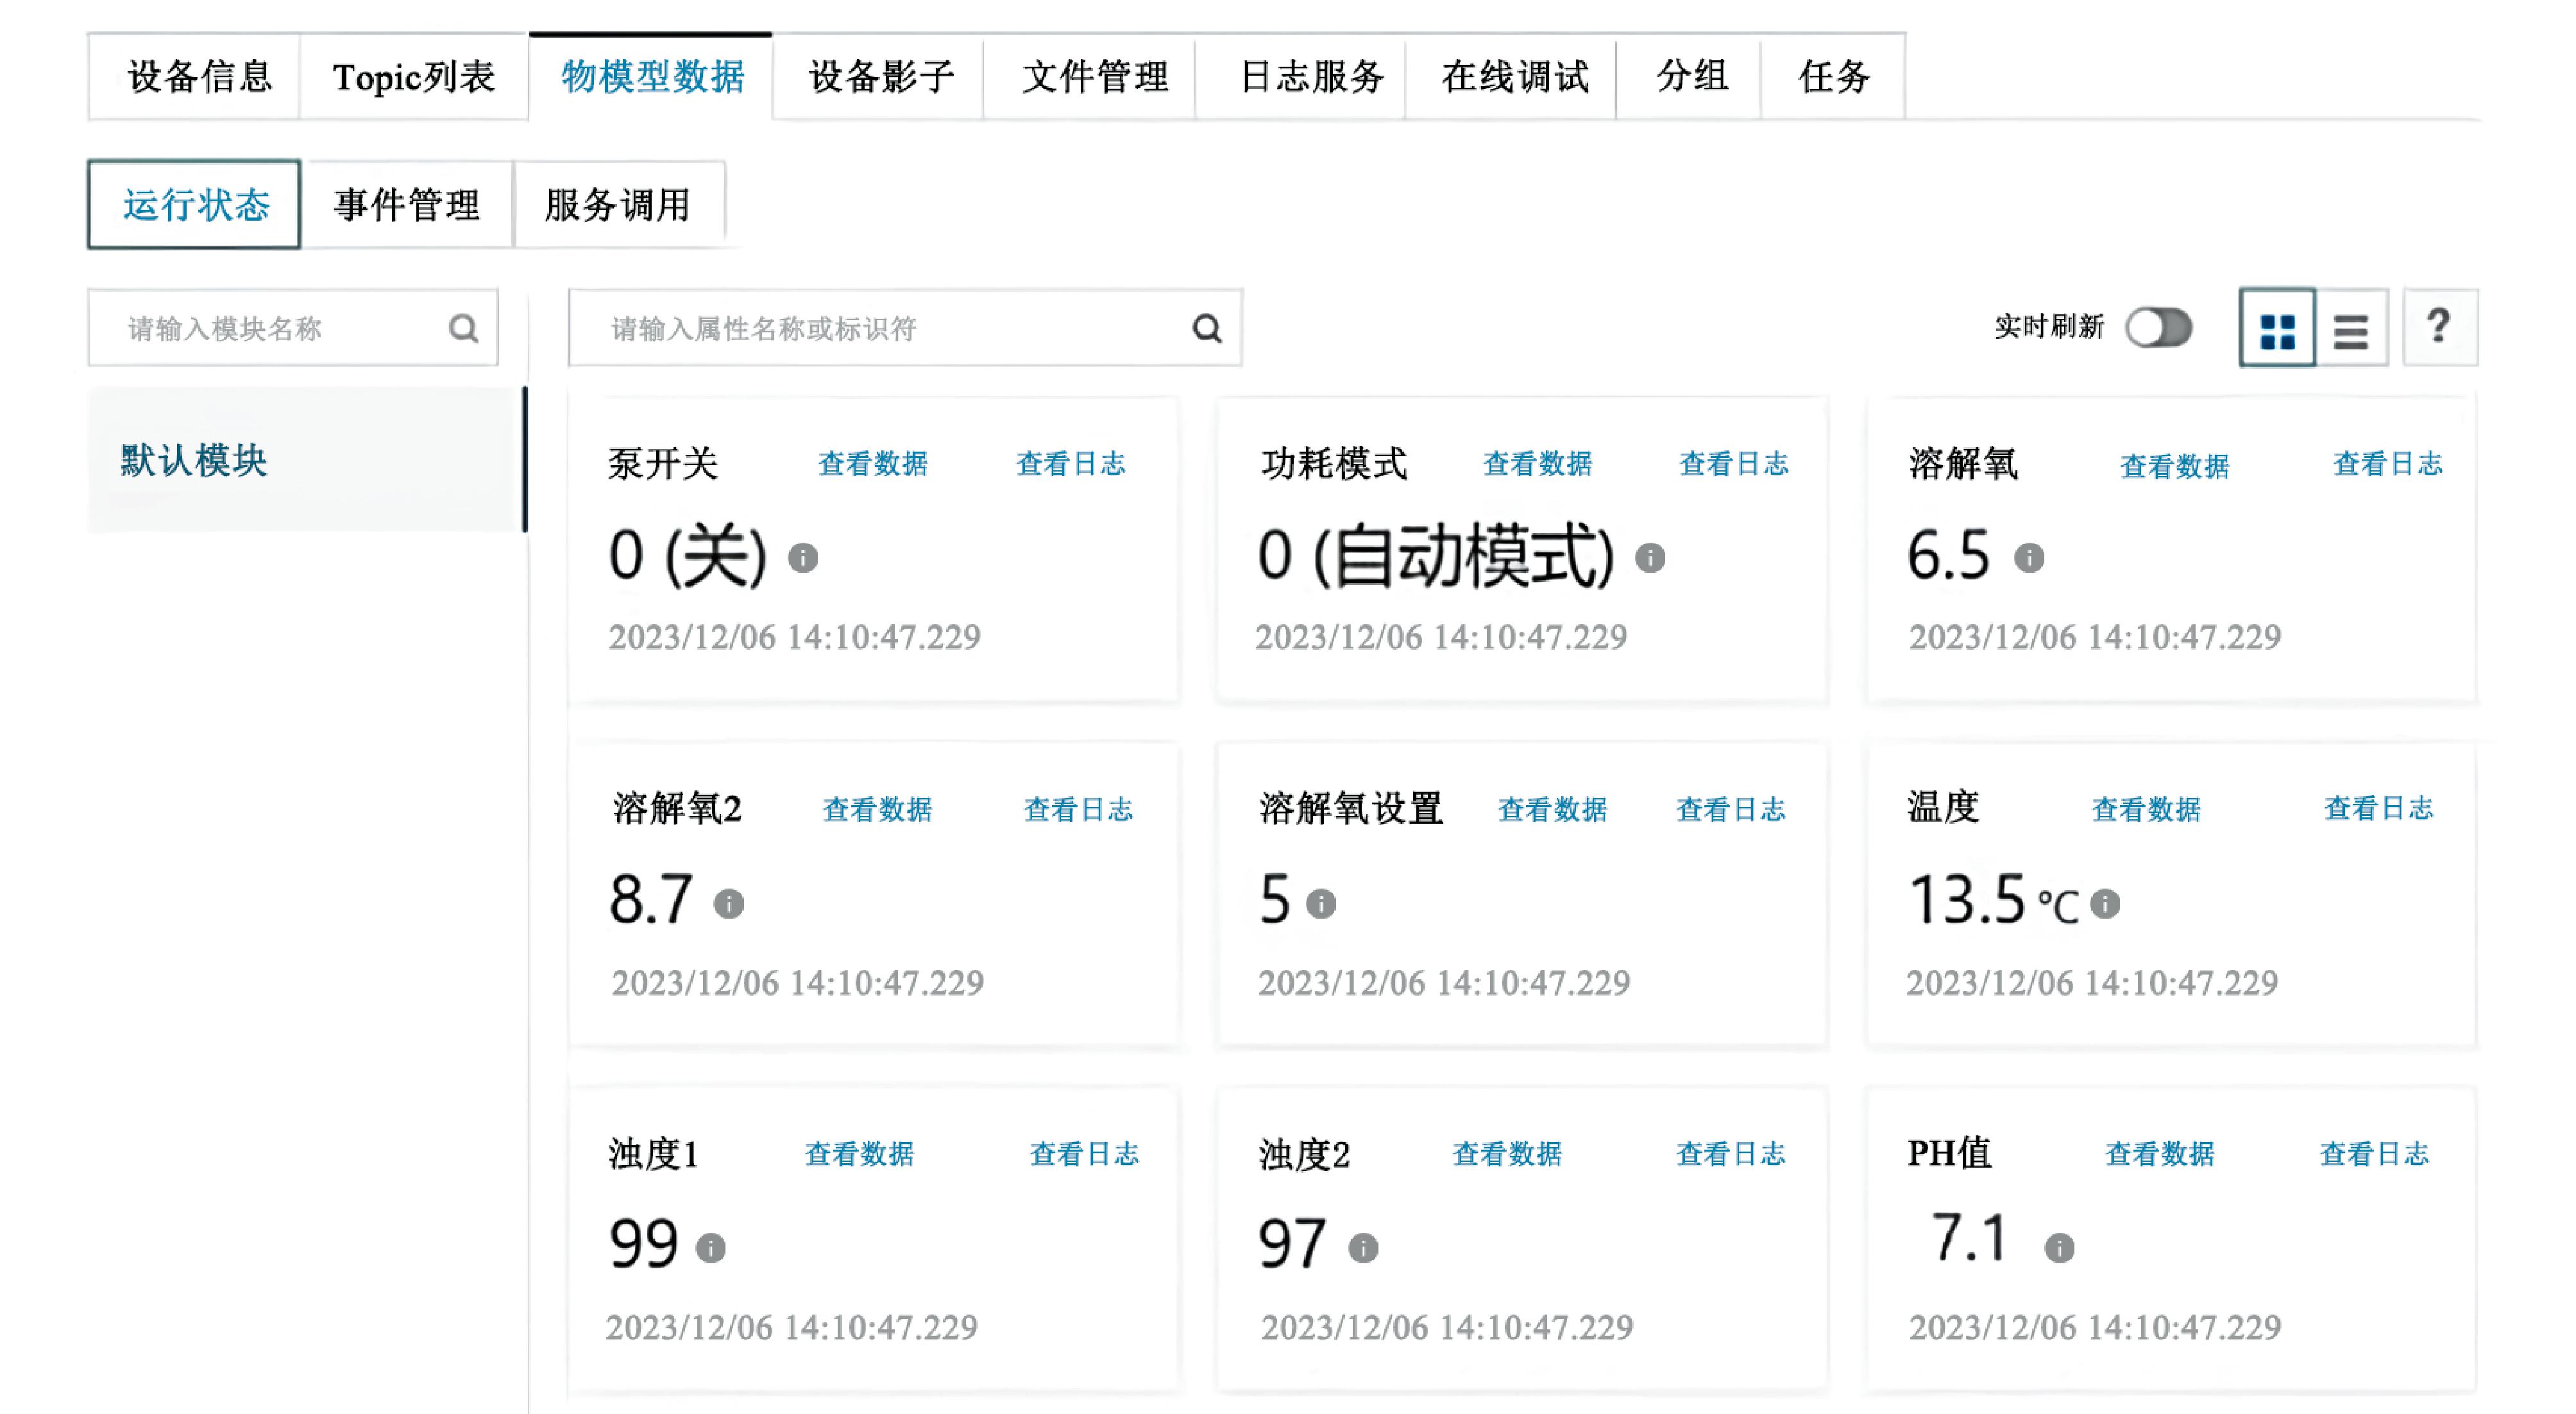Open the 设备信息 tab
This screenshot has height=1414, width=2576.
tap(195, 77)
